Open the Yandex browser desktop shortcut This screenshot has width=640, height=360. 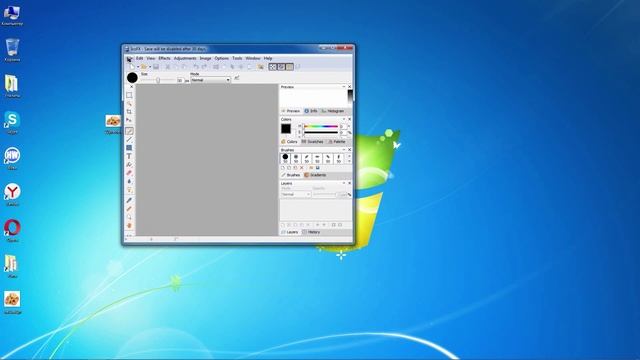[12, 195]
